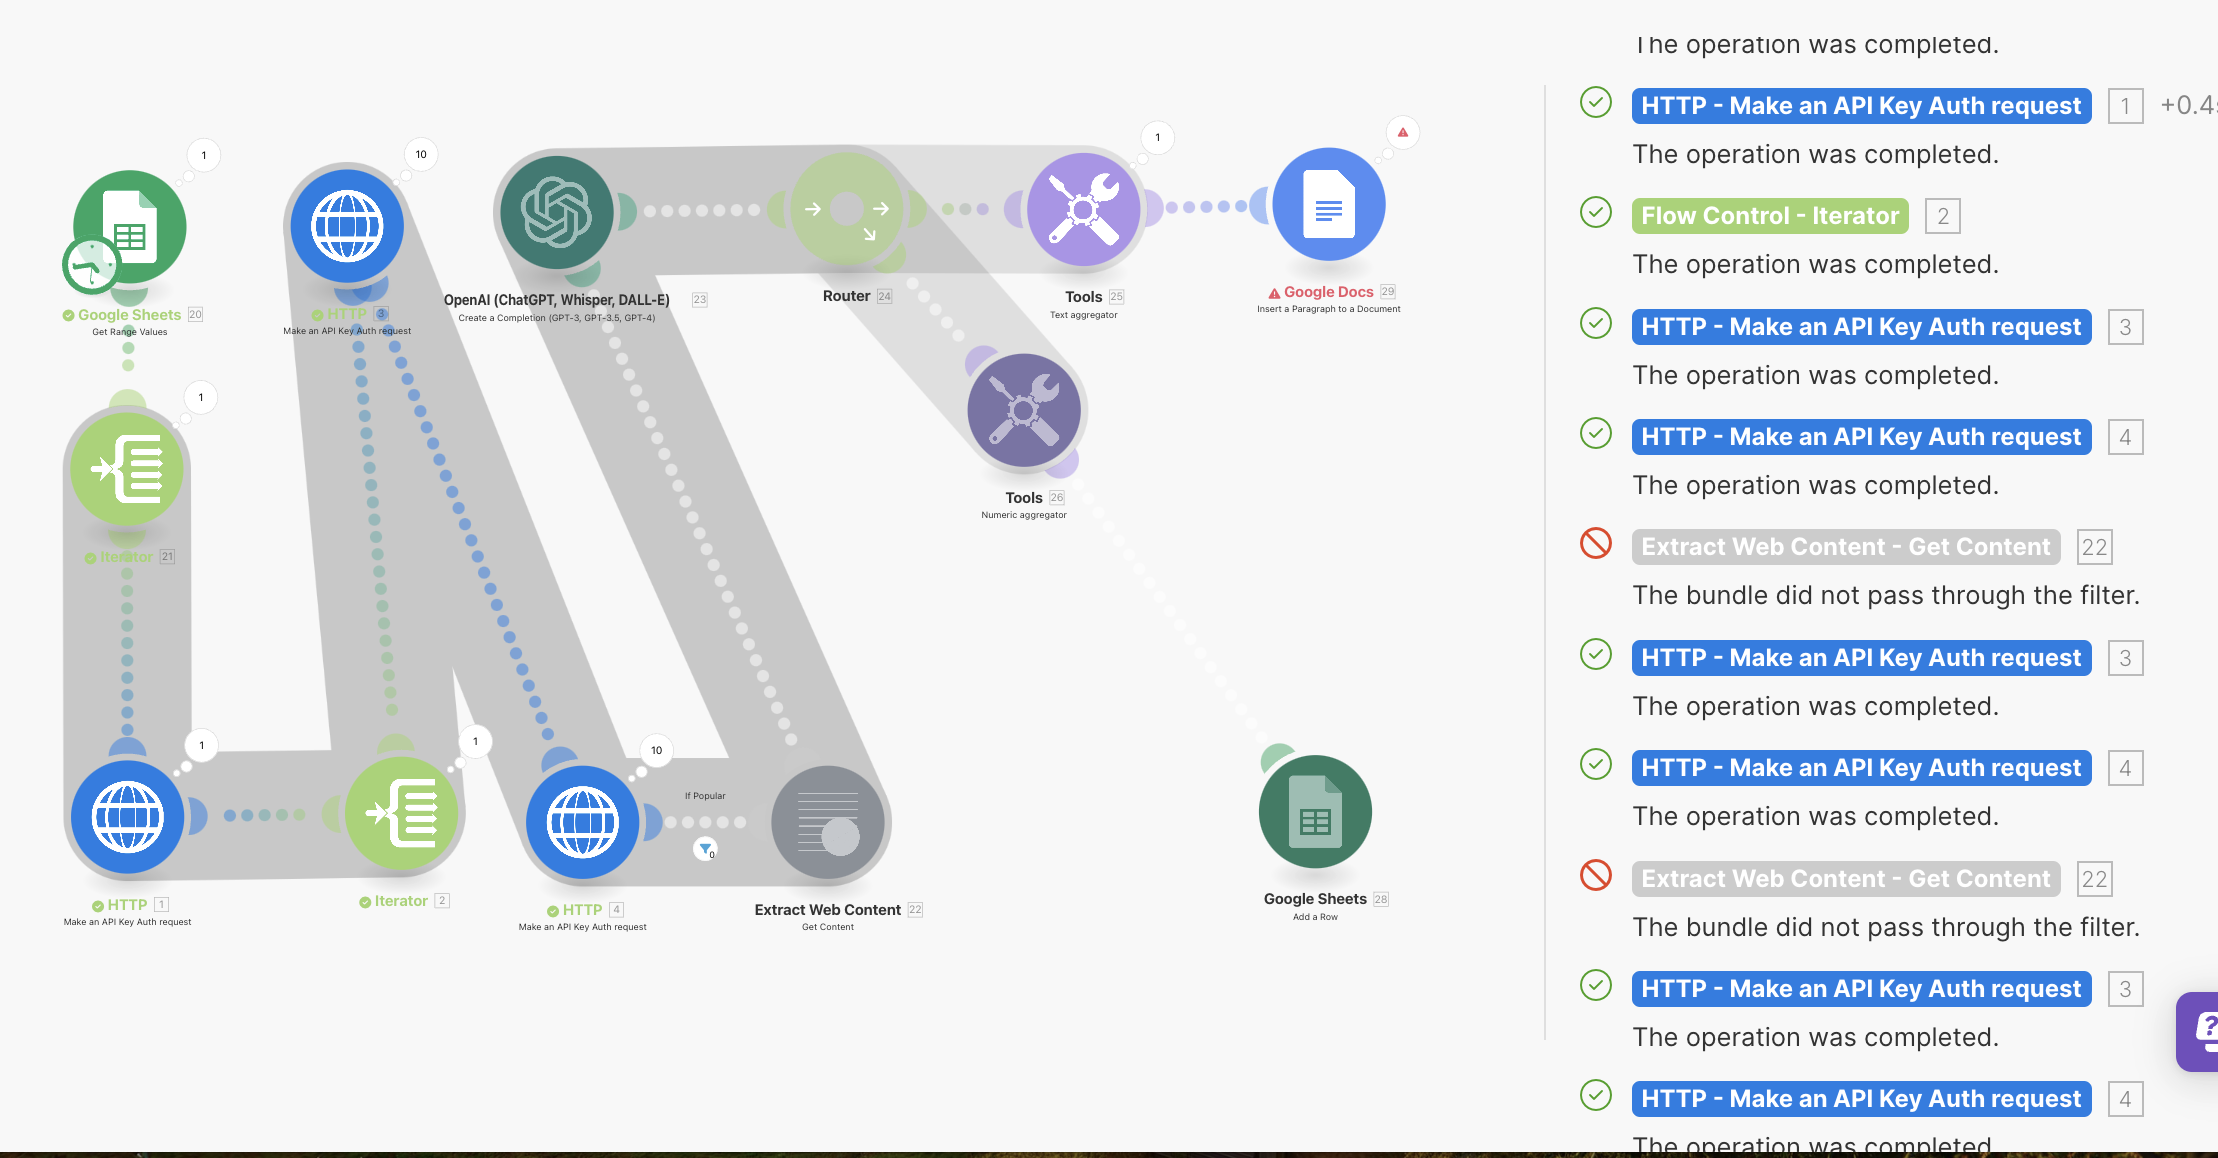
Task: Click the Google Sheets Add a Row module
Action: click(1315, 811)
